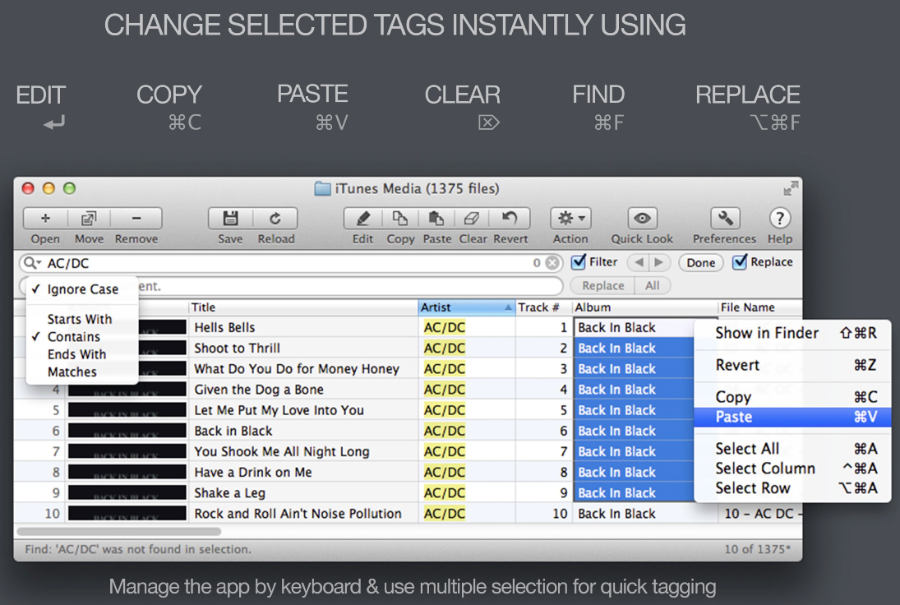This screenshot has width=900, height=605.
Task: Click album artwork thumbnail in row 5
Action: [127, 410]
